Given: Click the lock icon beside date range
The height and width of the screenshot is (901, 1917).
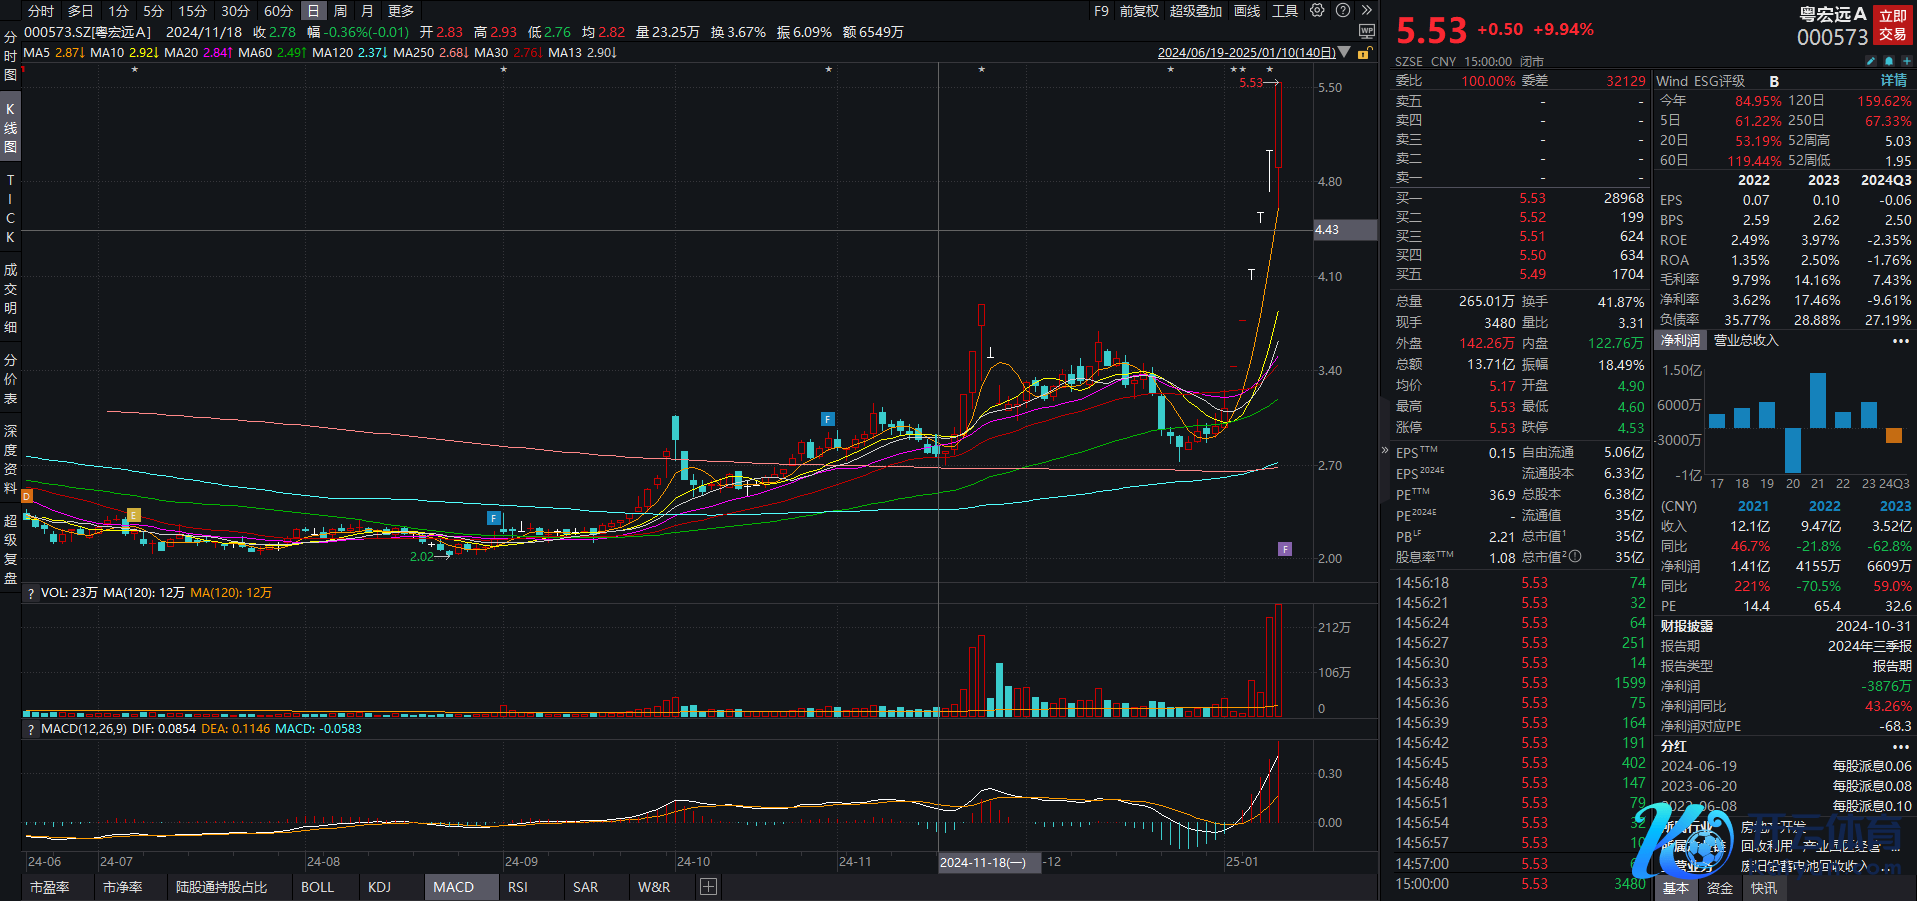Looking at the screenshot, I should pyautogui.click(x=1364, y=53).
